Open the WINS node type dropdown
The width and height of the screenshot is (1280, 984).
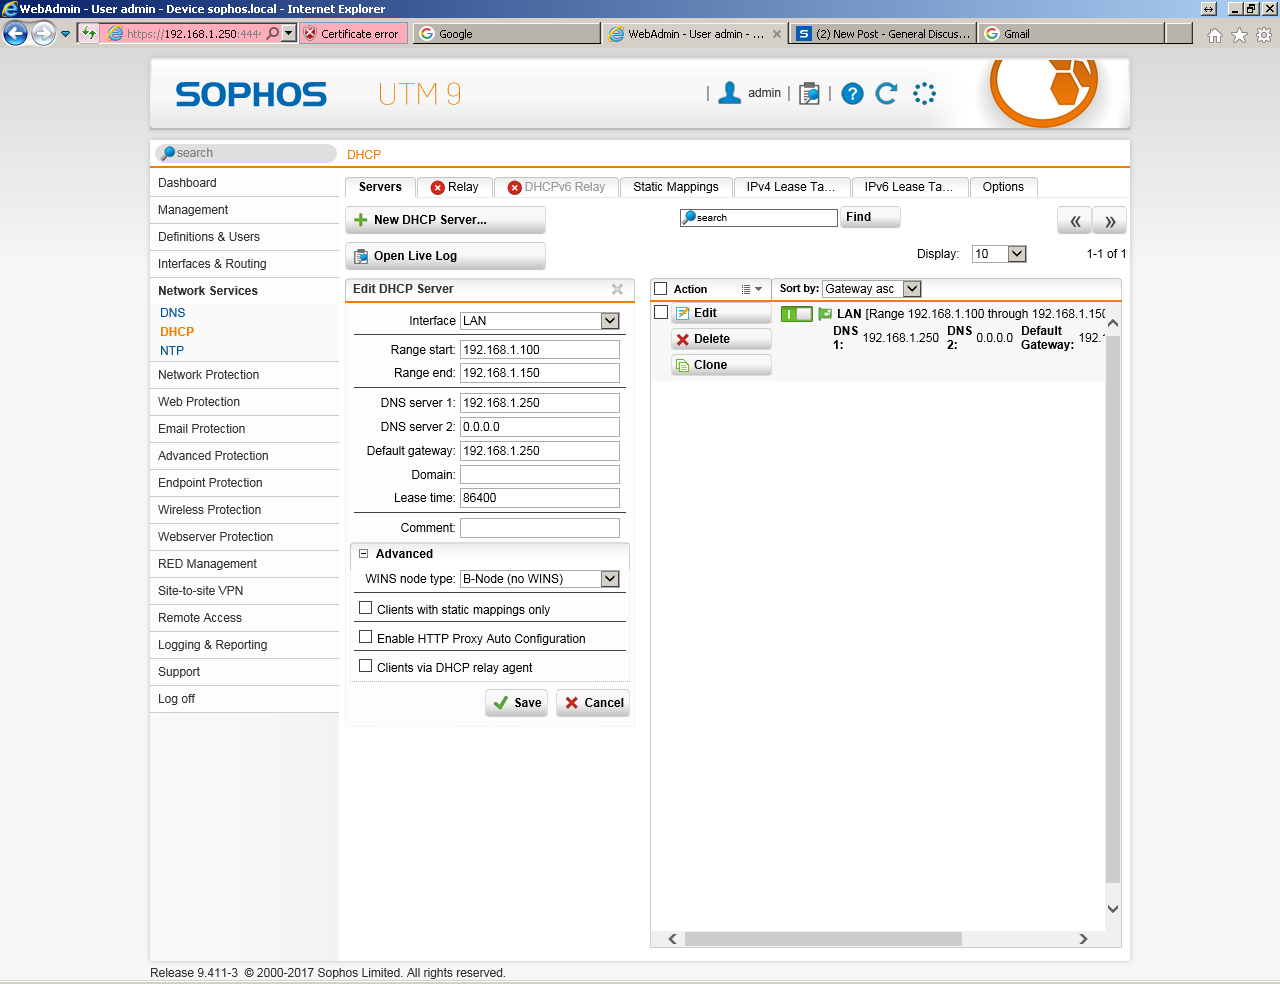[x=540, y=579]
